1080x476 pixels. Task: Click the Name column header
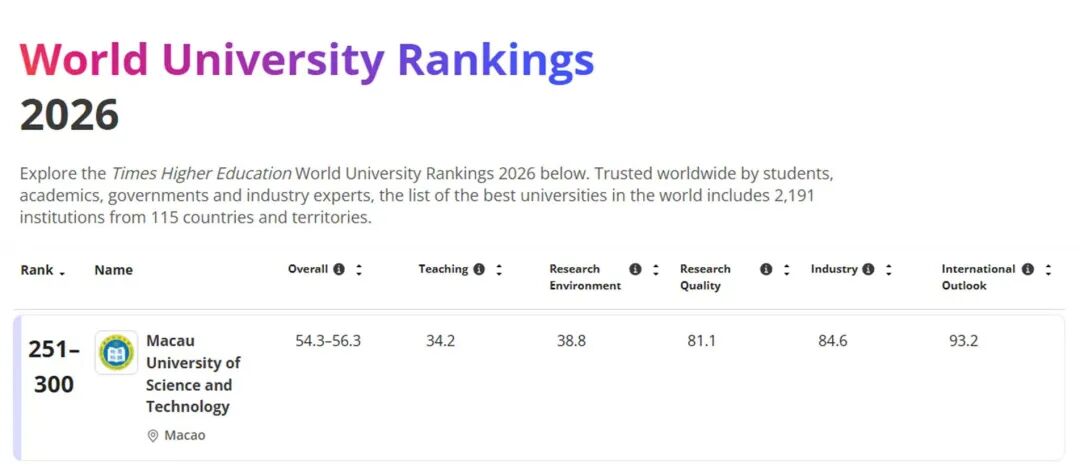(x=113, y=270)
